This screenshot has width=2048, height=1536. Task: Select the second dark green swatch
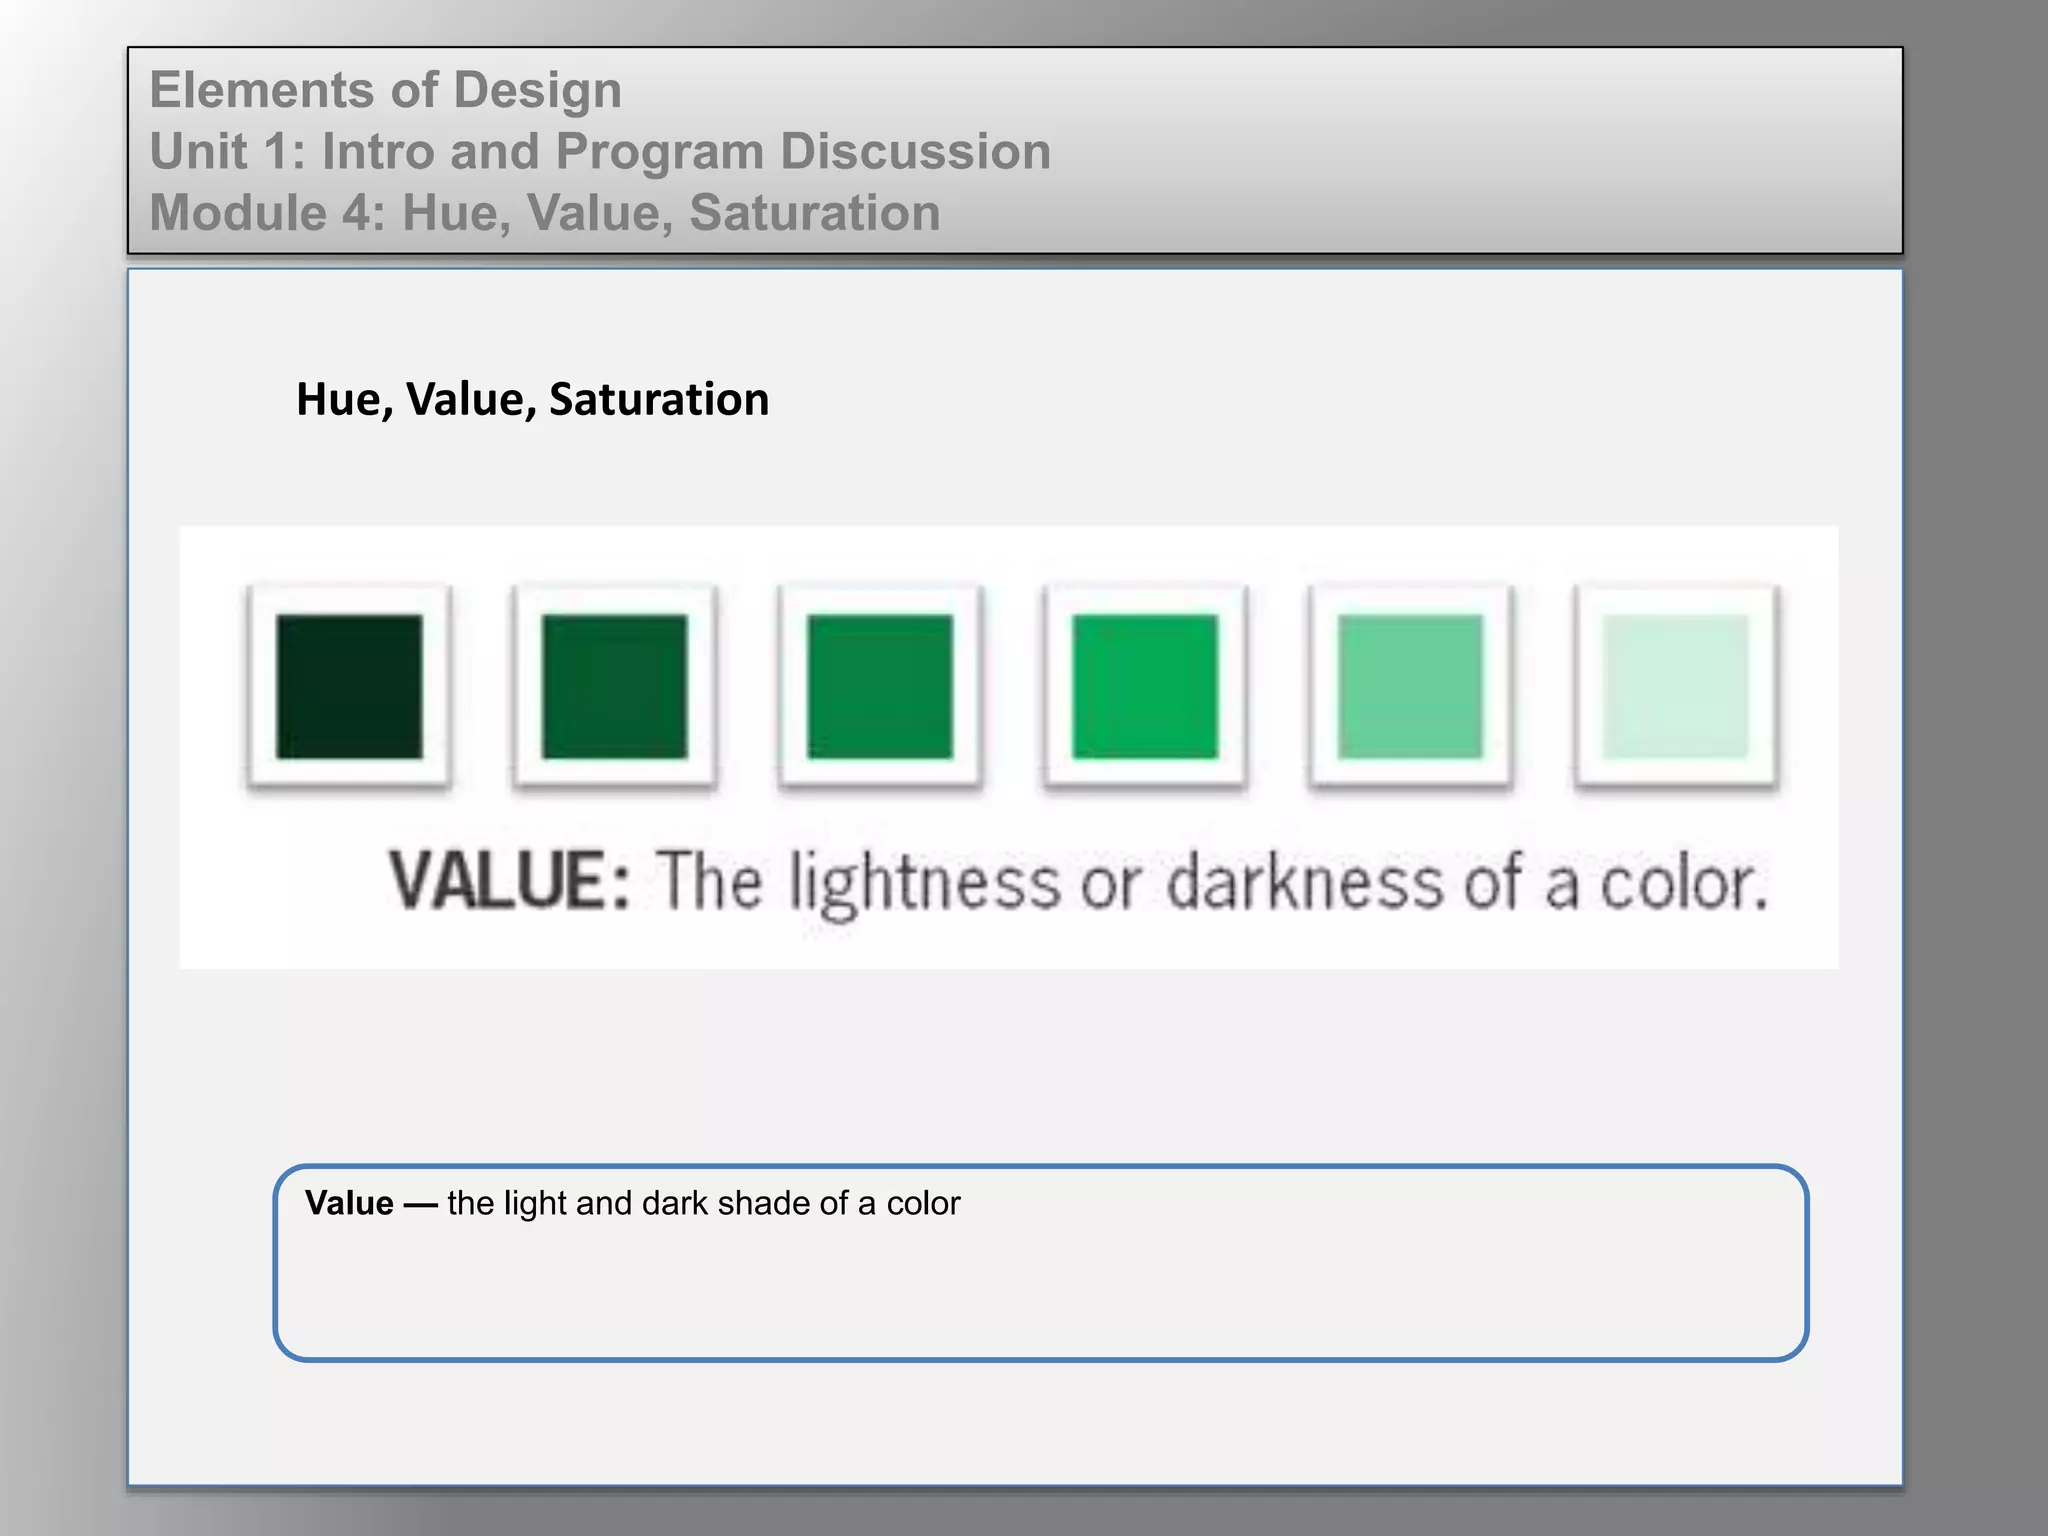tap(614, 687)
